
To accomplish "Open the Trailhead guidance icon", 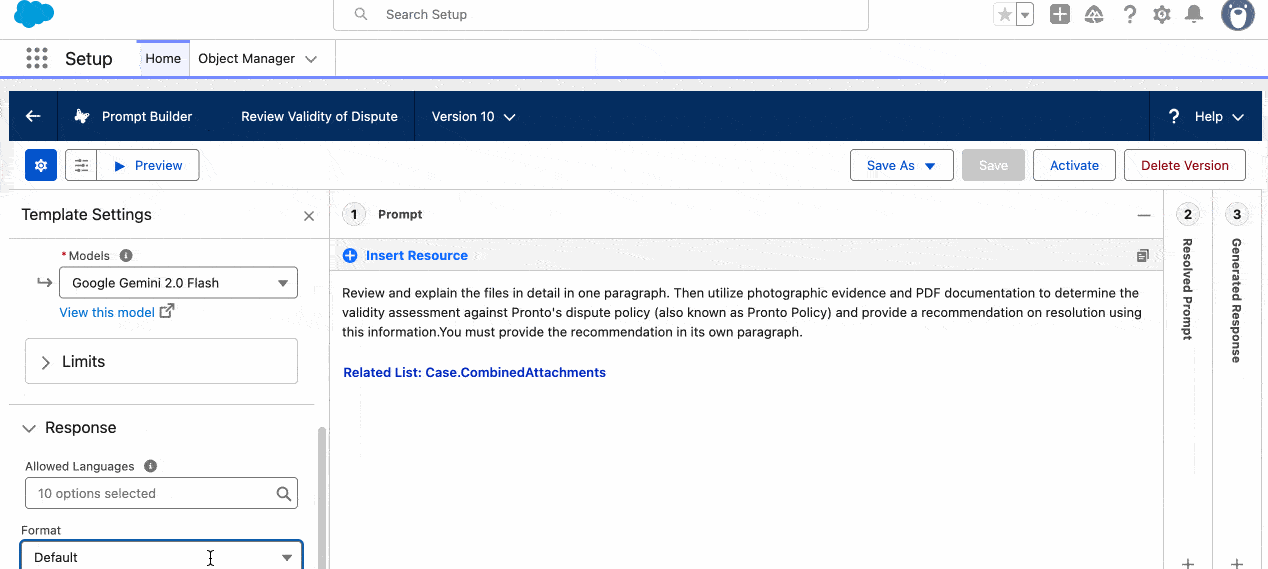I will coord(1094,14).
